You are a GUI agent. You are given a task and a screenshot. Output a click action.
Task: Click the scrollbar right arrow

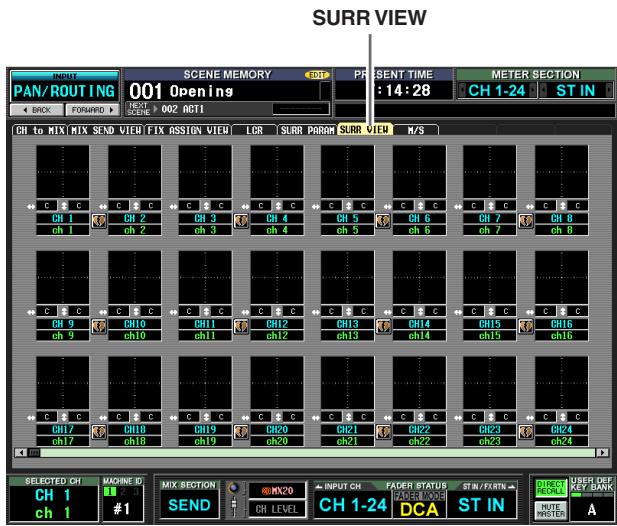(x=602, y=453)
